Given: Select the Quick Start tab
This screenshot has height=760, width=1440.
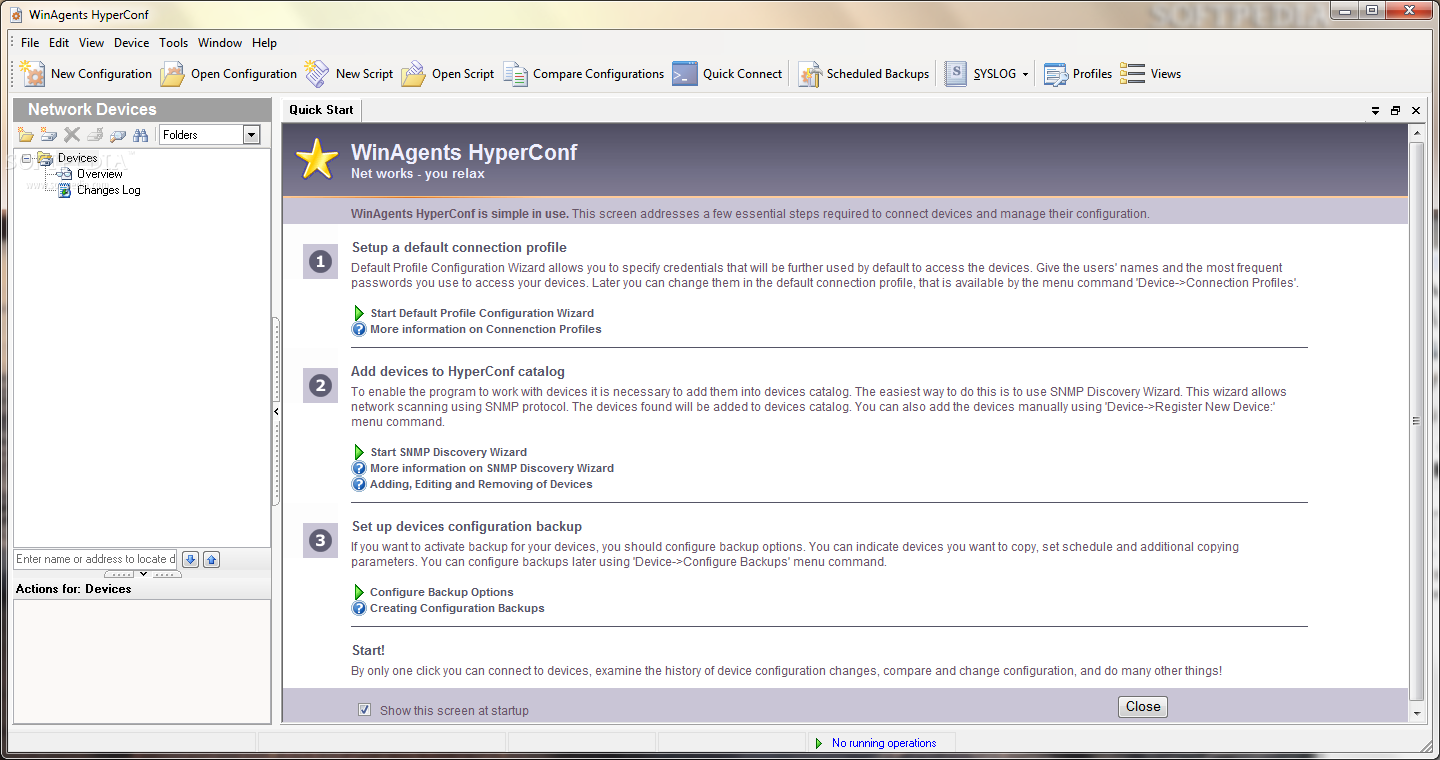Looking at the screenshot, I should point(321,110).
